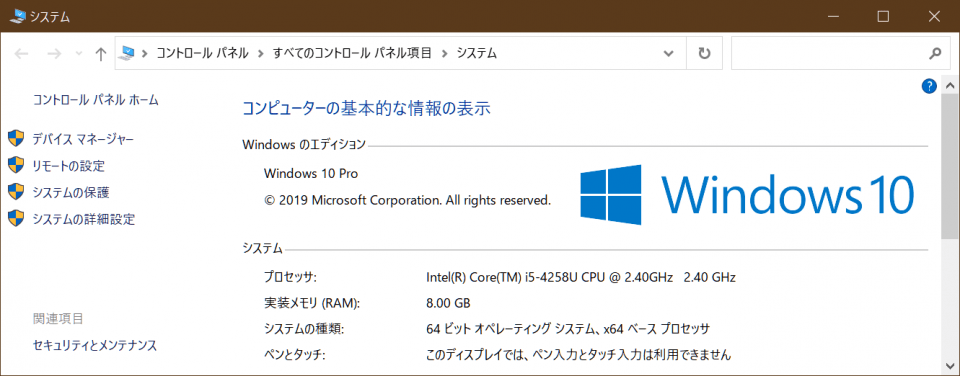
Task: Refresh the System page
Action: [704, 54]
